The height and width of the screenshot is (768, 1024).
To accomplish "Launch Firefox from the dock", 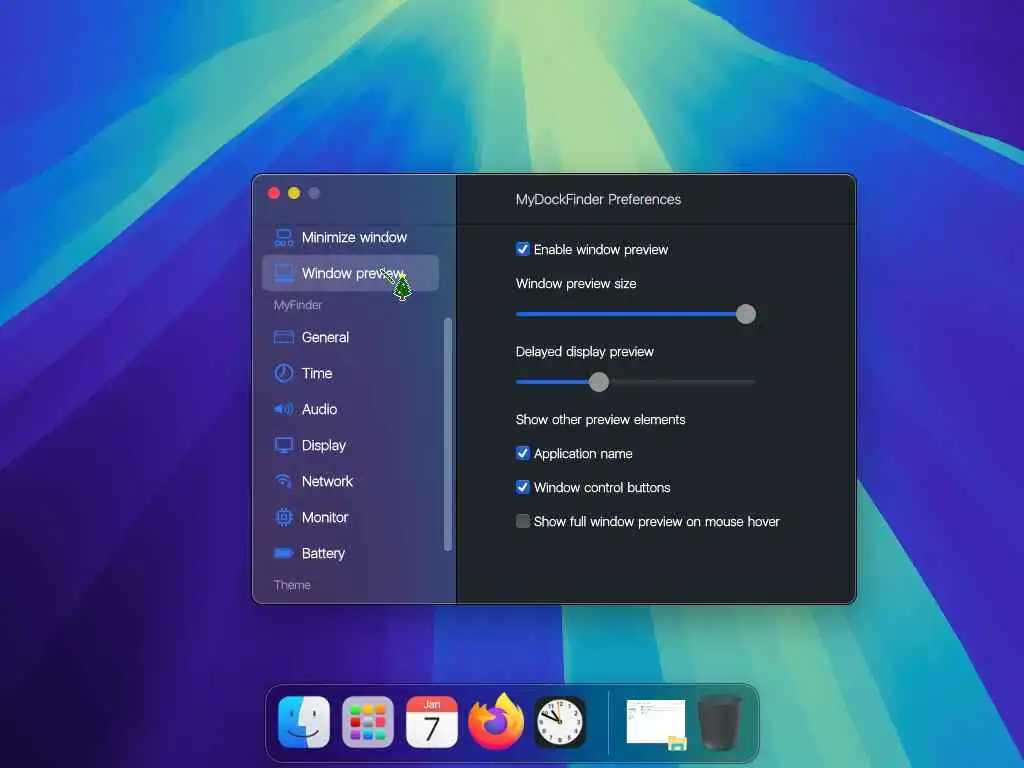I will point(496,722).
